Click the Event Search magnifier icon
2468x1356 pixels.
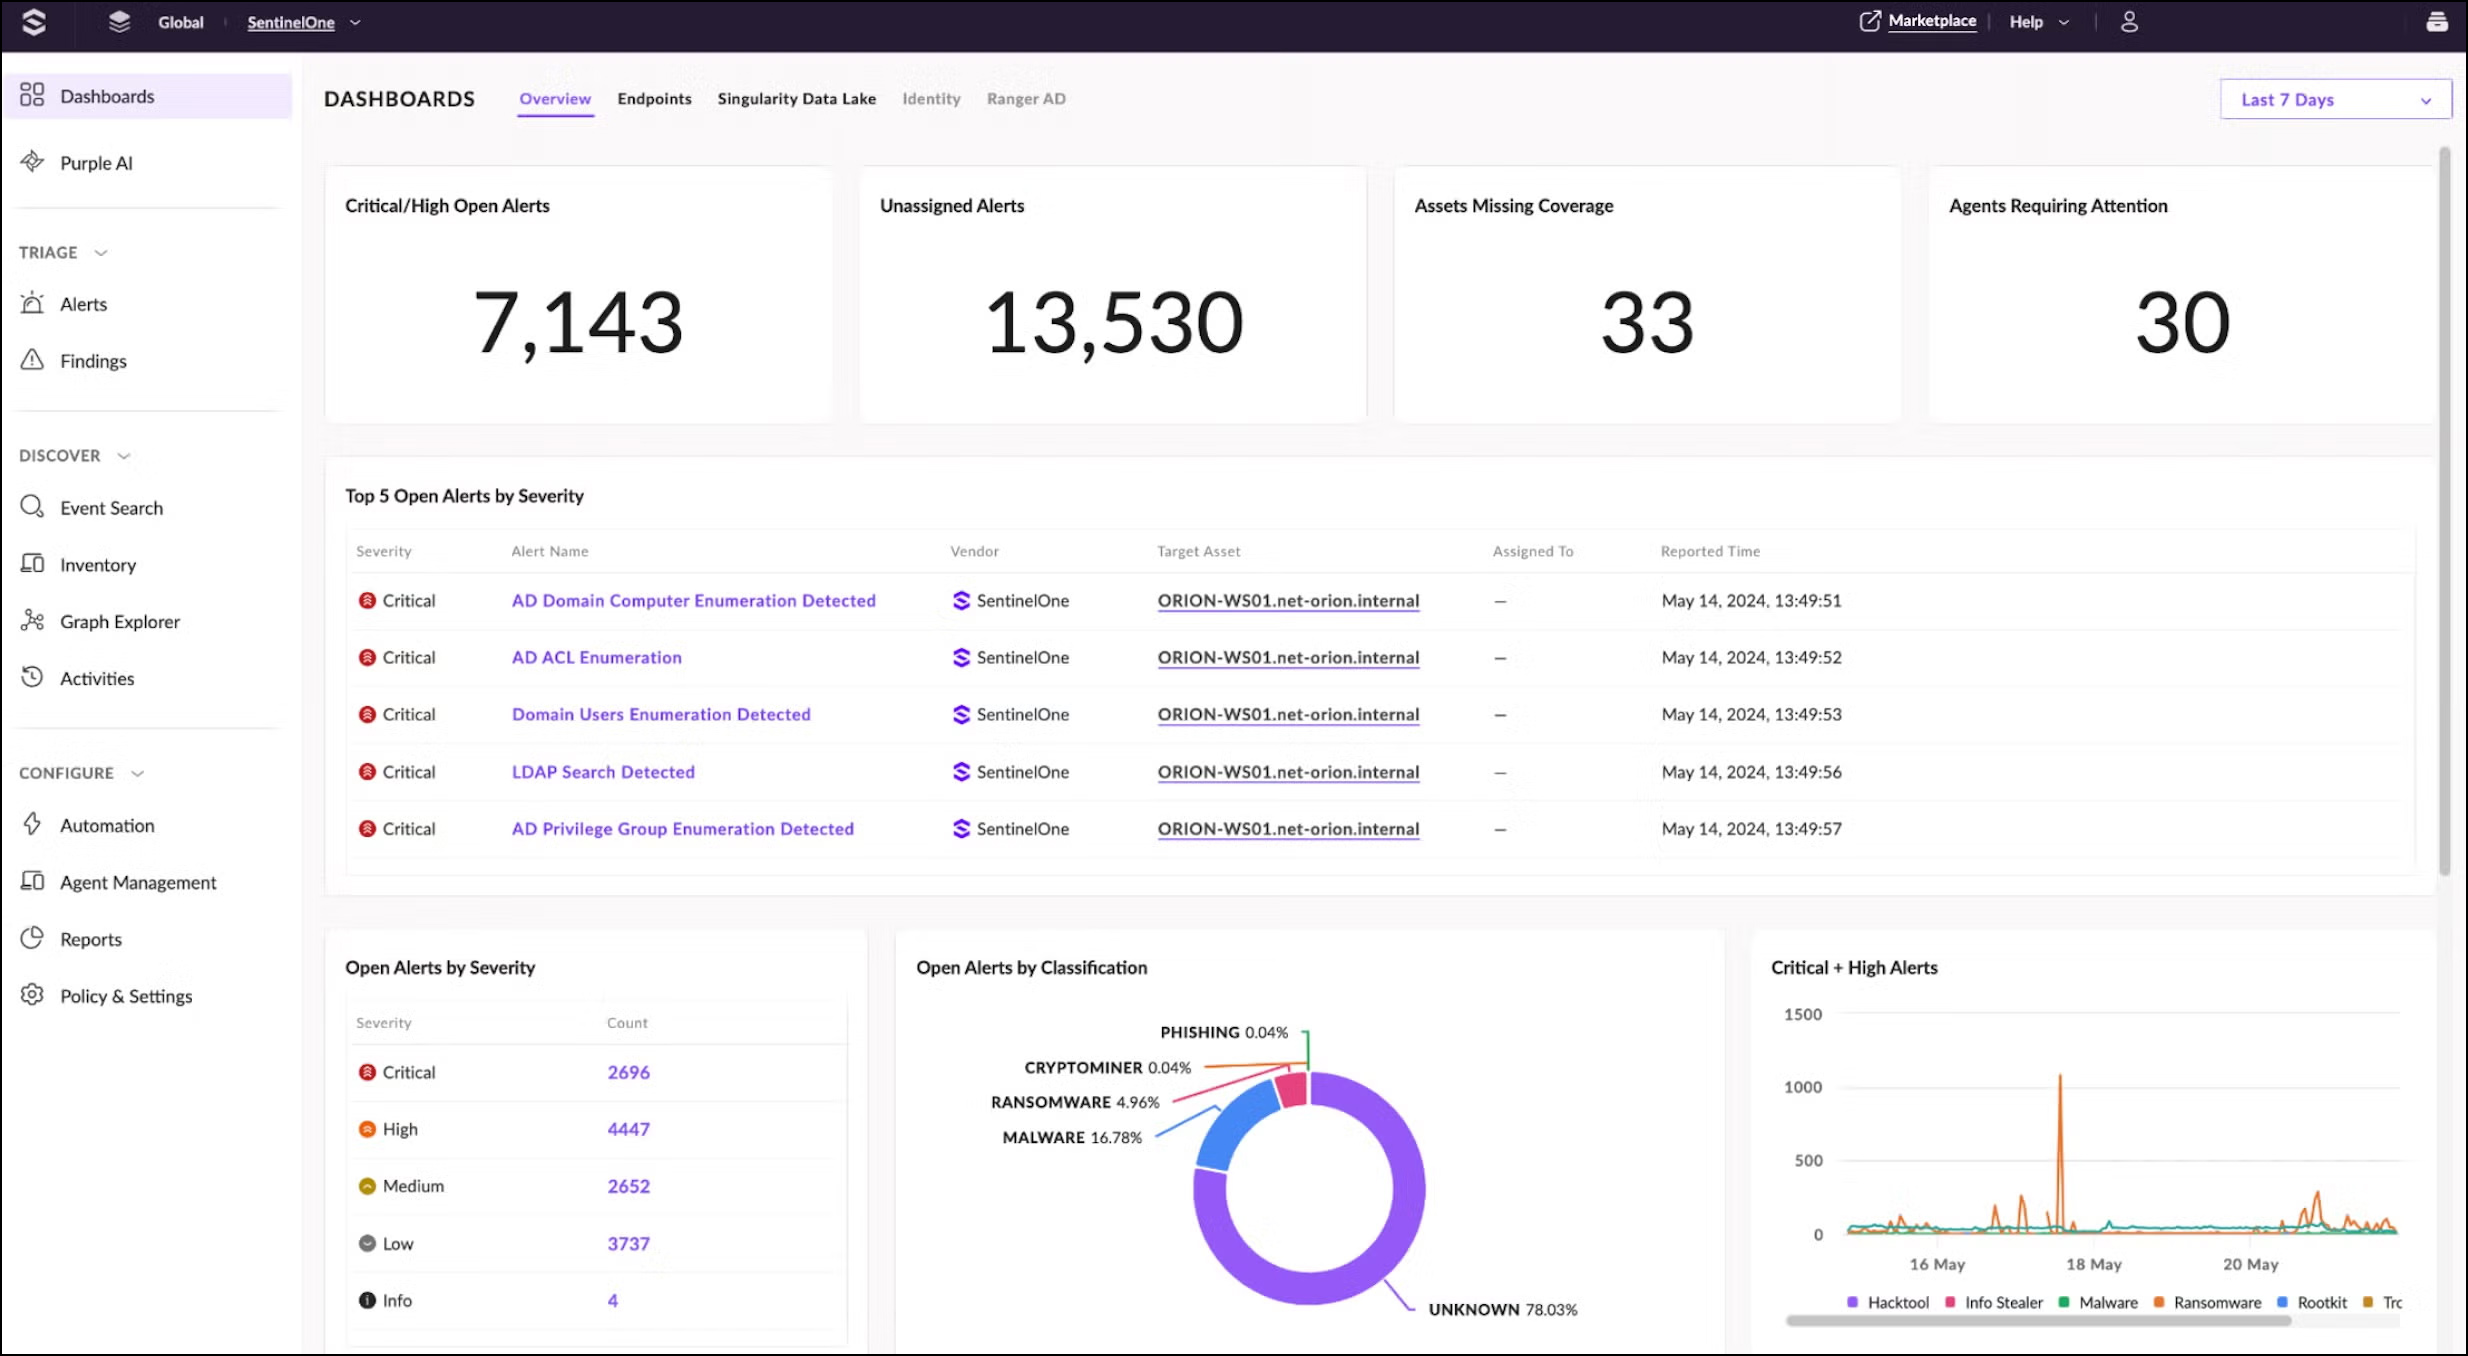click(x=32, y=507)
